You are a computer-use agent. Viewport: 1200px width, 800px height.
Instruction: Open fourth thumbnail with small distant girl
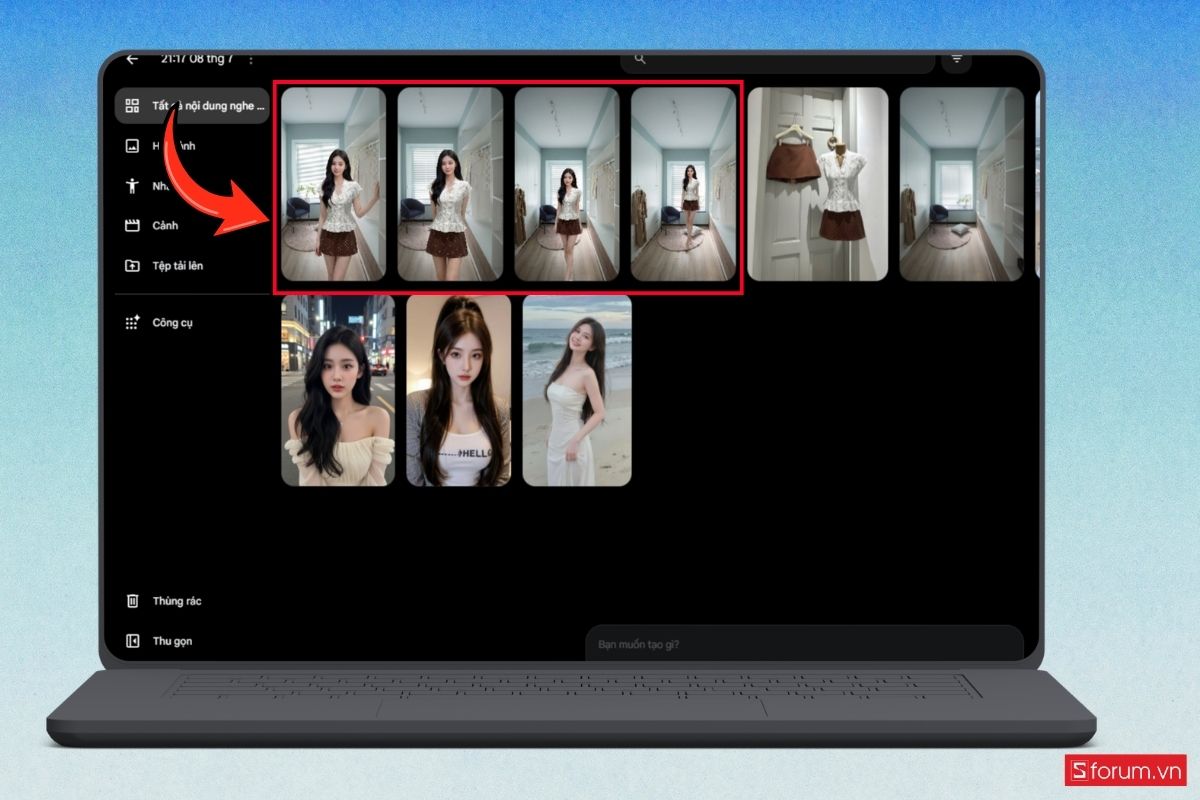point(683,184)
